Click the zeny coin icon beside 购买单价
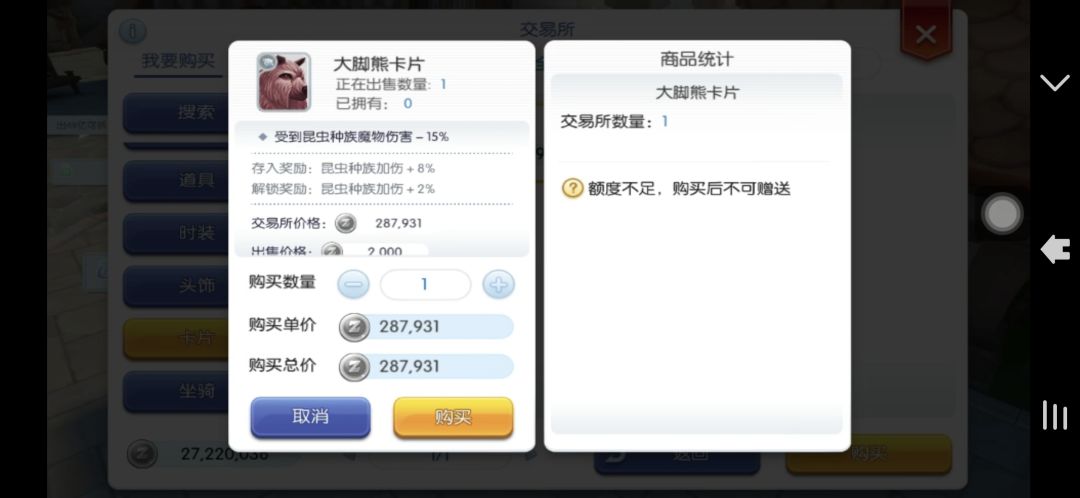This screenshot has height=498, width=1080. pos(354,326)
